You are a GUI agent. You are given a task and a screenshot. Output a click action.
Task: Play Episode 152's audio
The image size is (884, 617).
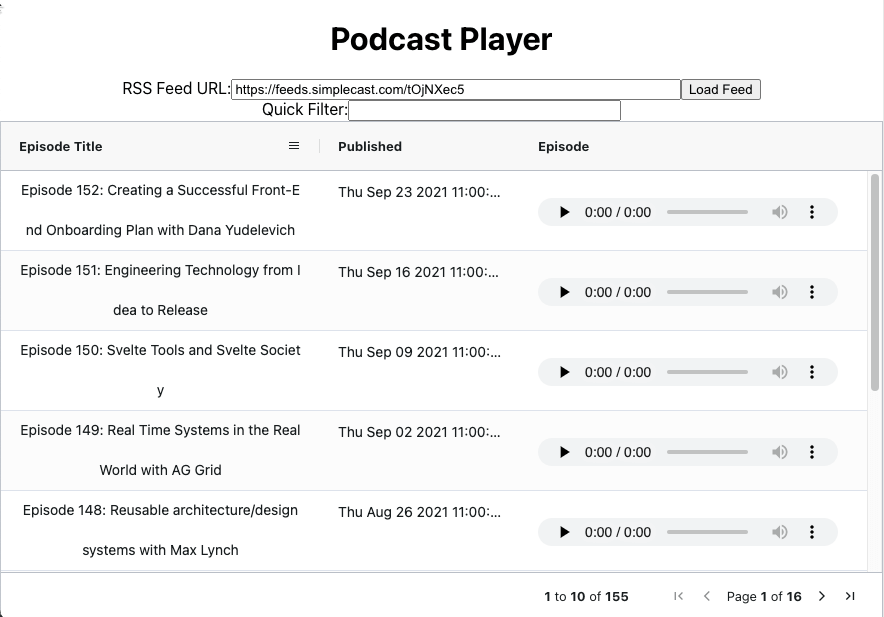pyautogui.click(x=563, y=212)
